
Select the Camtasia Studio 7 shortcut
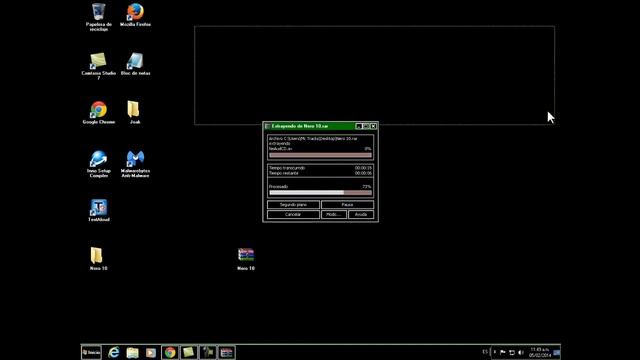98,65
